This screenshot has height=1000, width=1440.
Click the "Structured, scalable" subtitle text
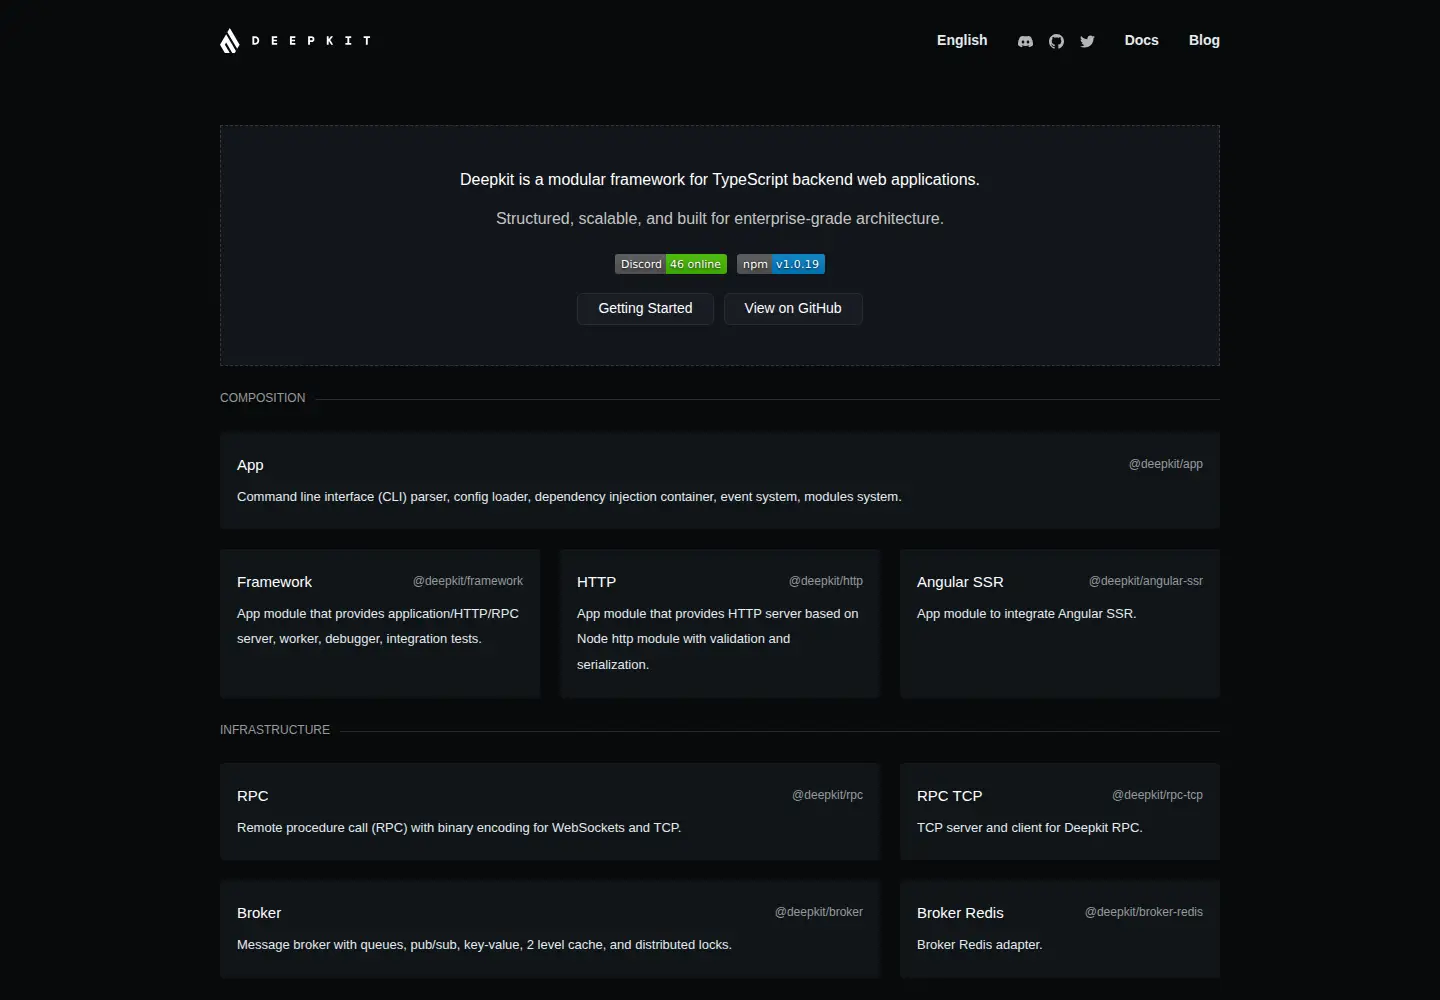pyautogui.click(x=720, y=219)
